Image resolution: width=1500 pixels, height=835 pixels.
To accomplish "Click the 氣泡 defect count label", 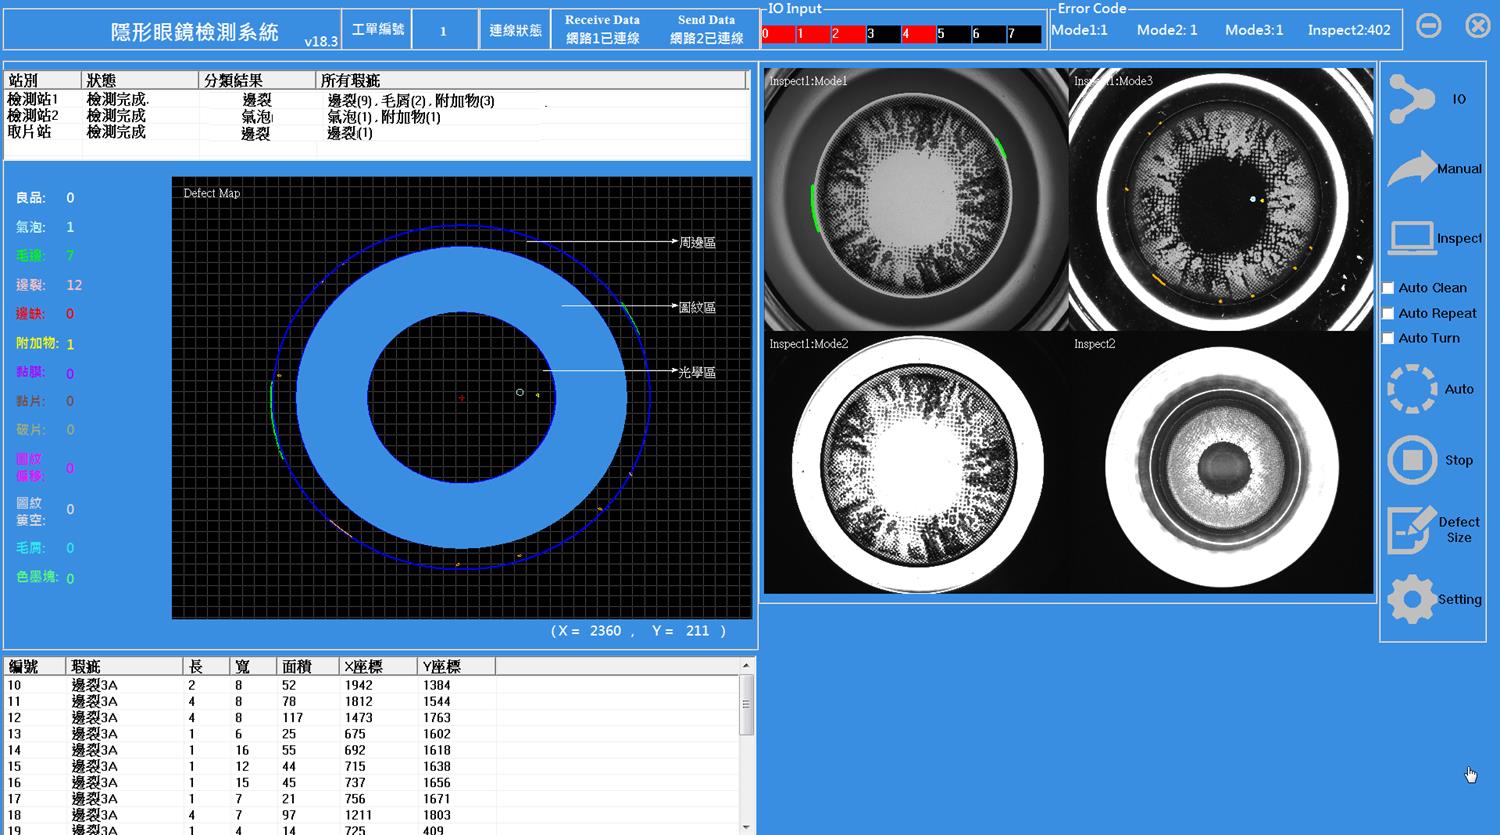I will click(30, 227).
